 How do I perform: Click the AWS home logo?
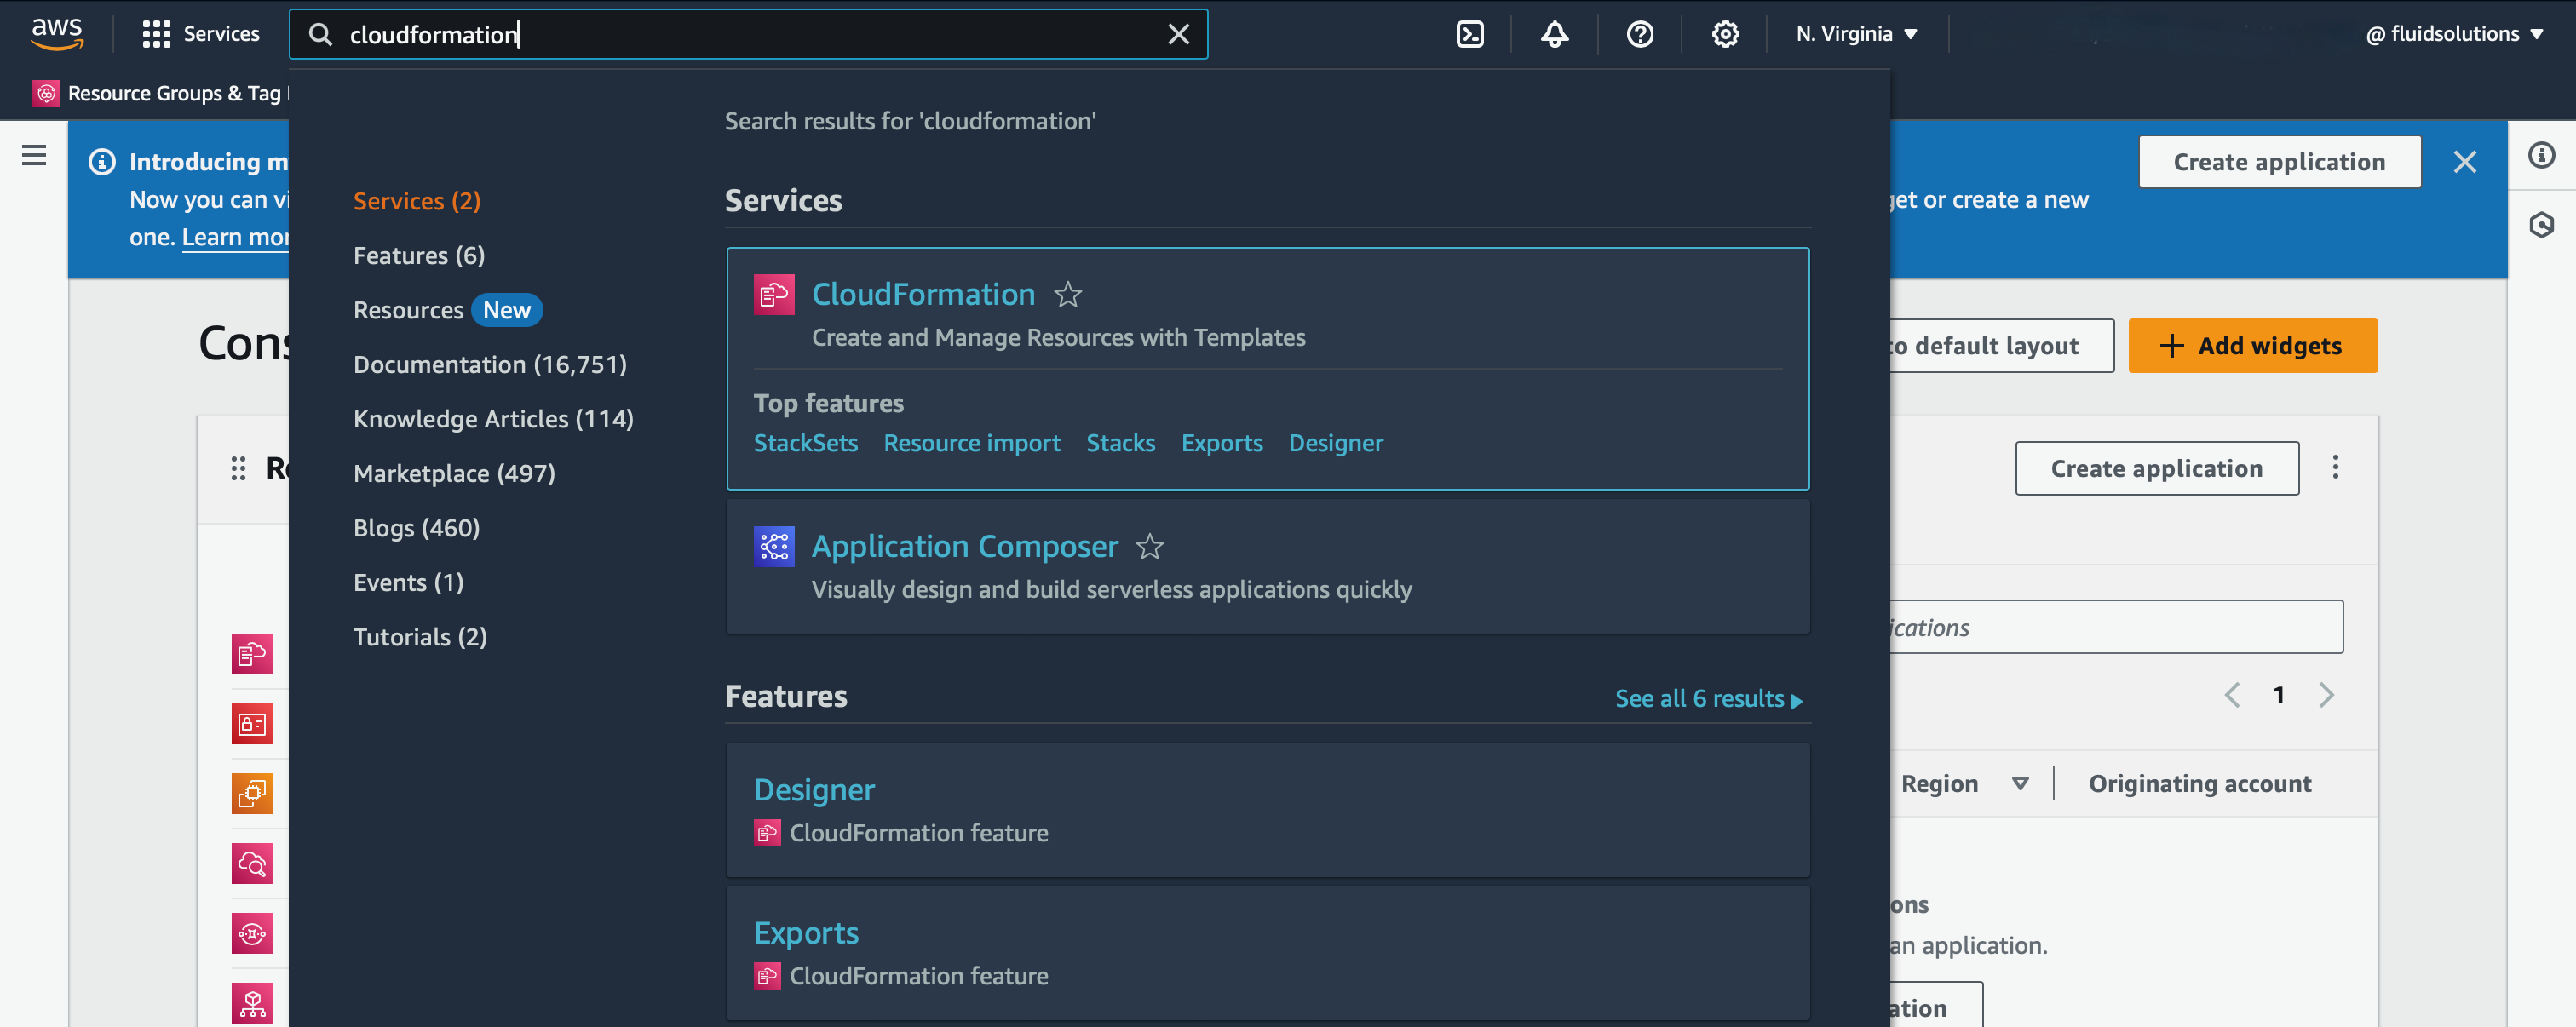(57, 33)
